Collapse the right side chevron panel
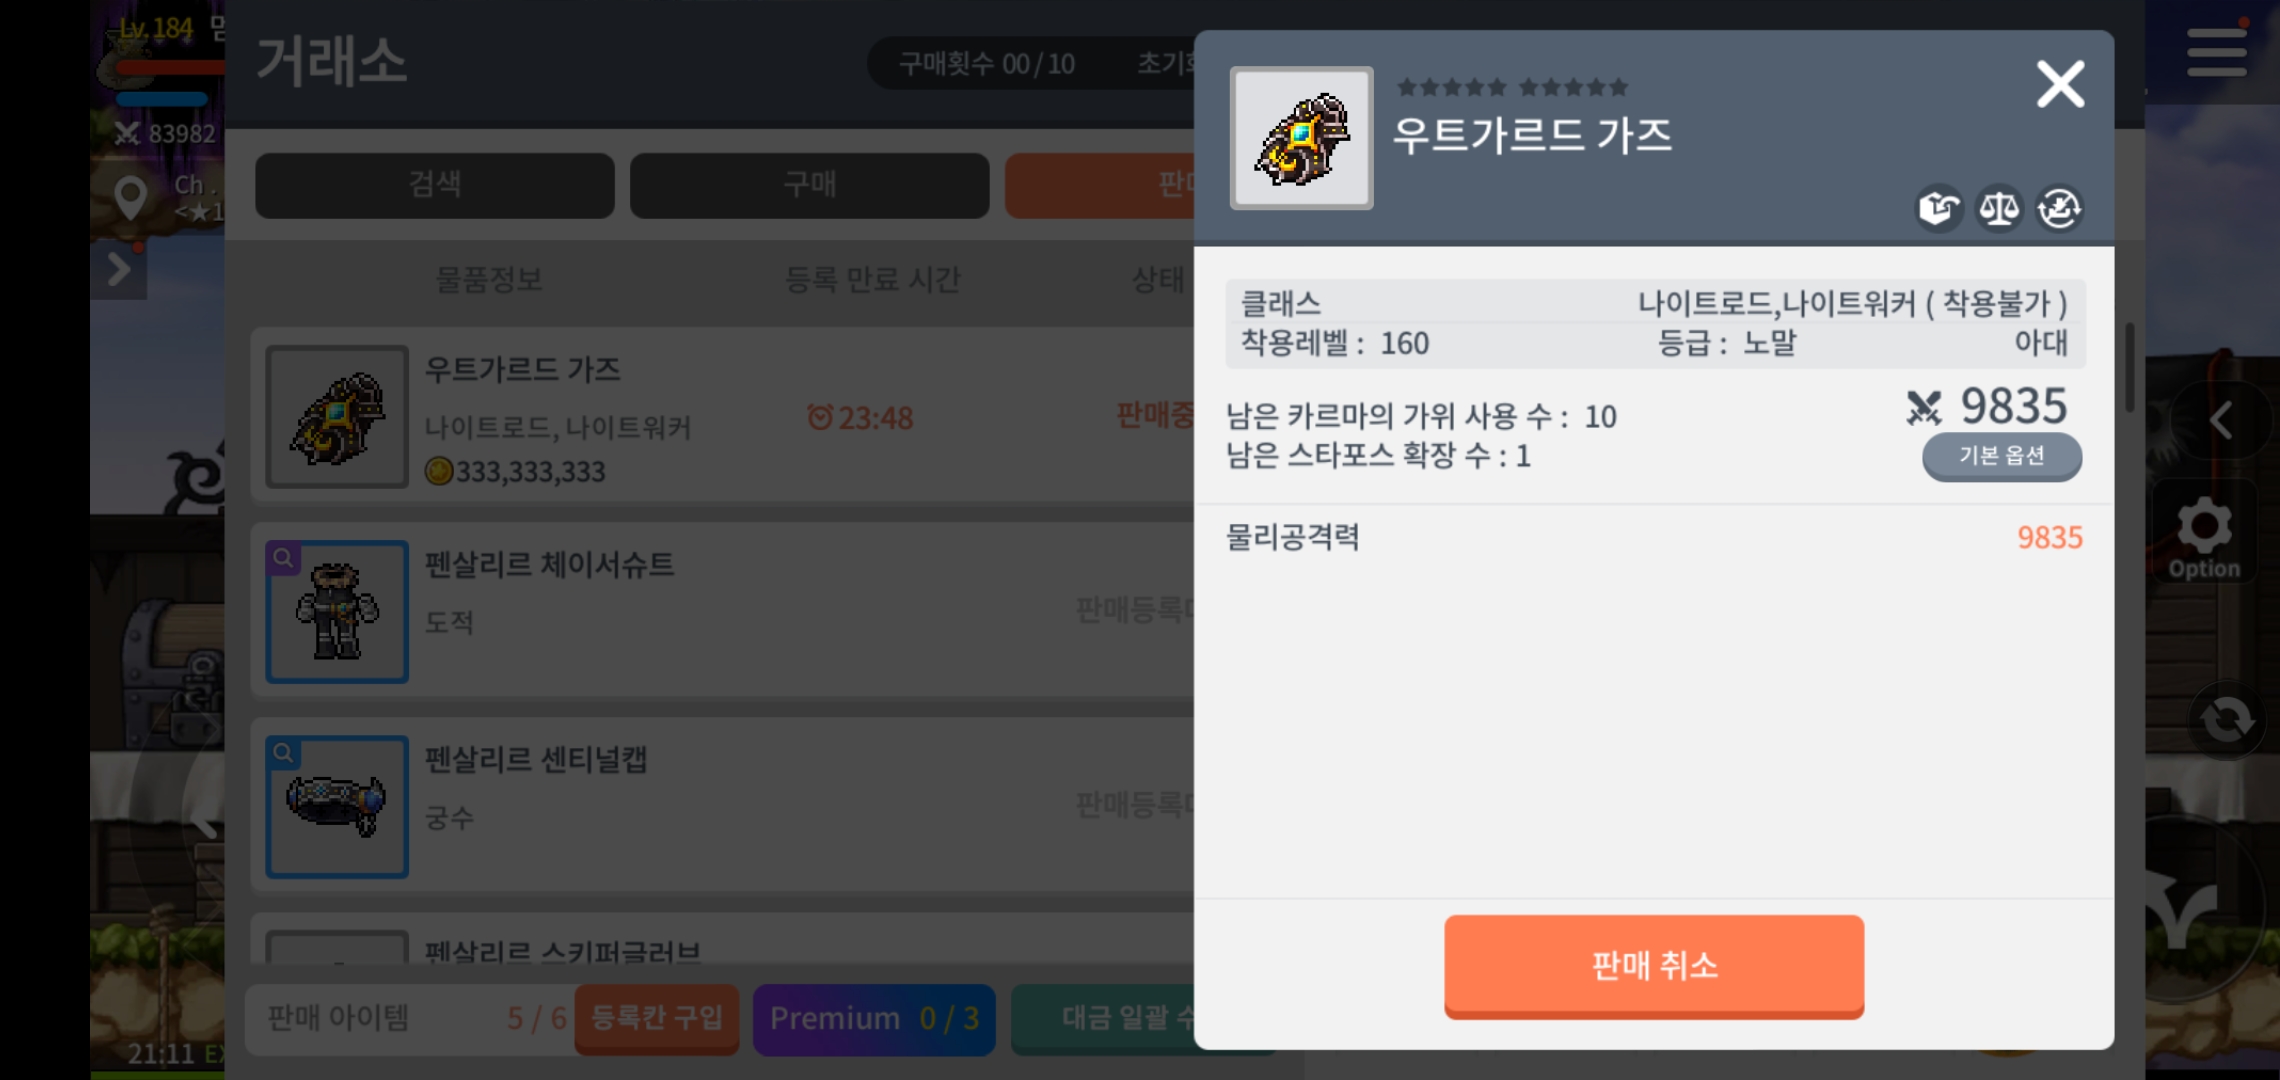 pyautogui.click(x=2221, y=420)
